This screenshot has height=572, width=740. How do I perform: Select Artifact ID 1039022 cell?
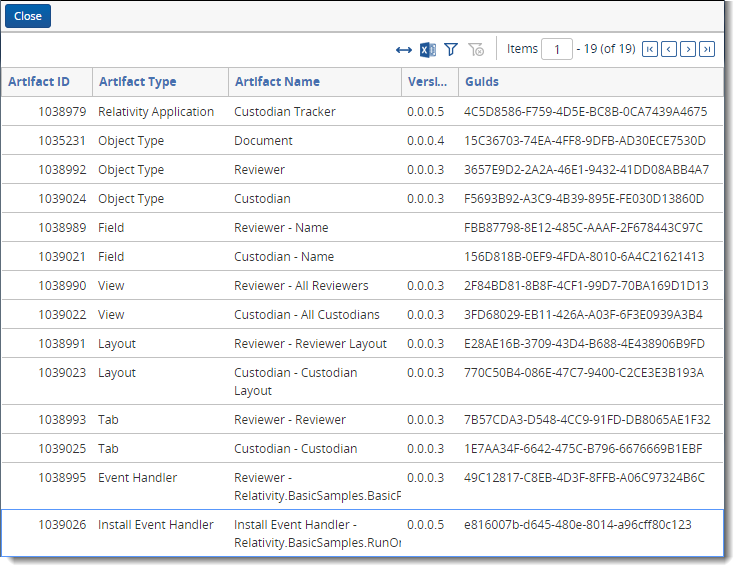(x=62, y=315)
